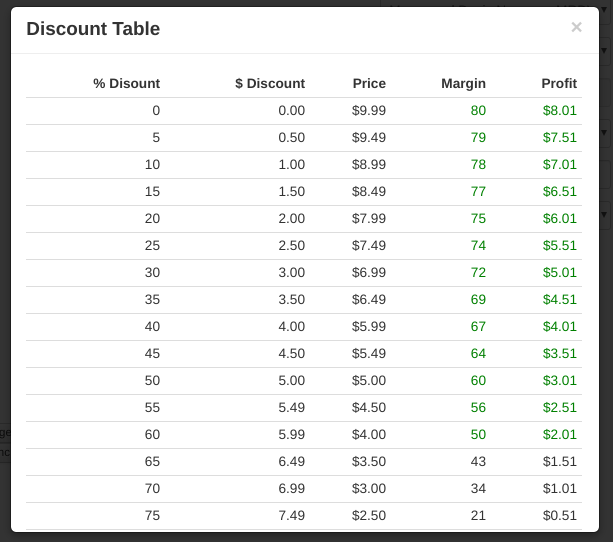Click the $2.01 profit value
613x542 pixels.
click(x=560, y=435)
